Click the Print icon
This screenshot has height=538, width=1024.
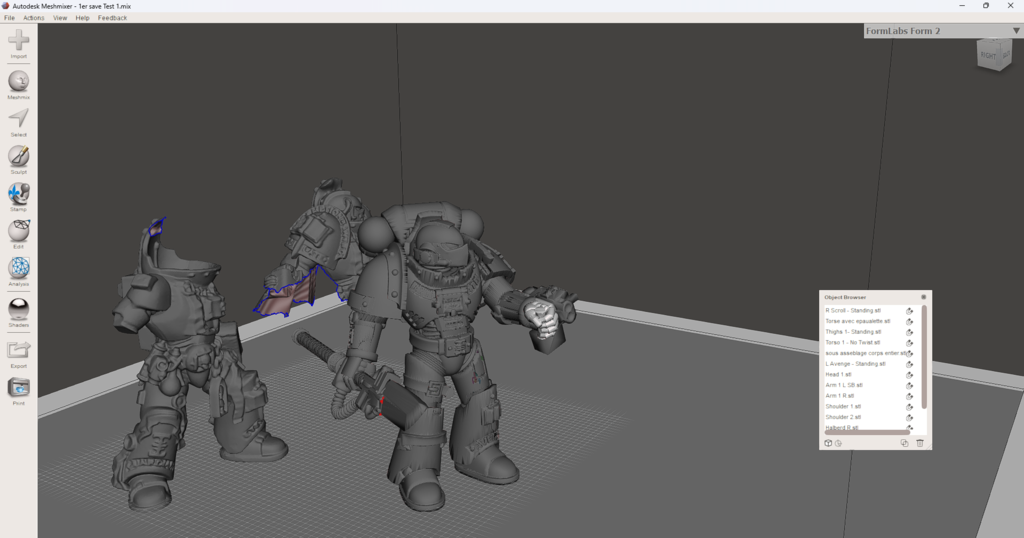18,388
